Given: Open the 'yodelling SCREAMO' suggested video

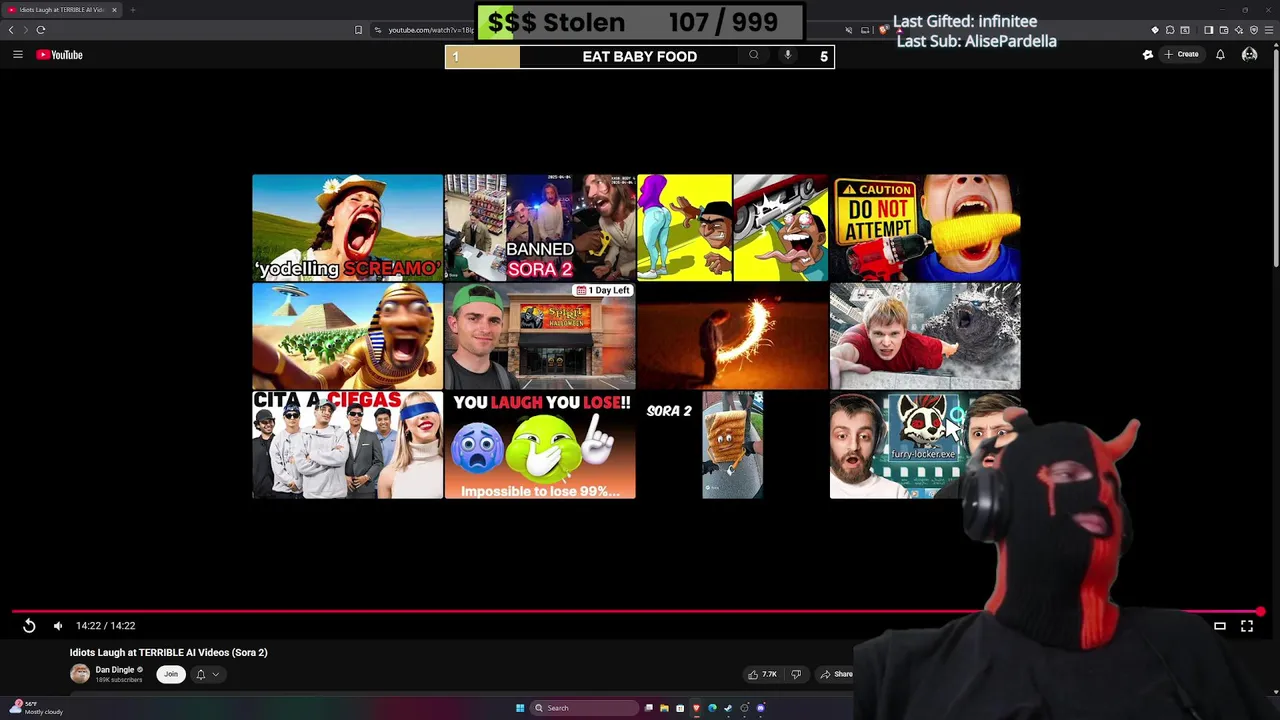Looking at the screenshot, I should click(347, 227).
